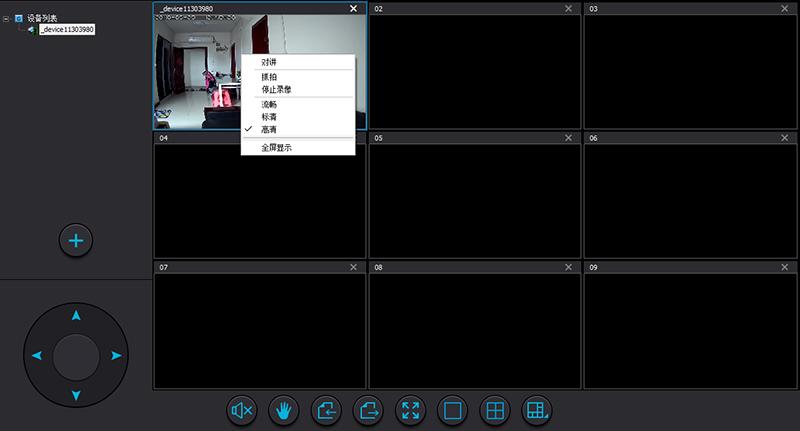
Task: Select empty video pane 05
Action: pyautogui.click(x=475, y=201)
